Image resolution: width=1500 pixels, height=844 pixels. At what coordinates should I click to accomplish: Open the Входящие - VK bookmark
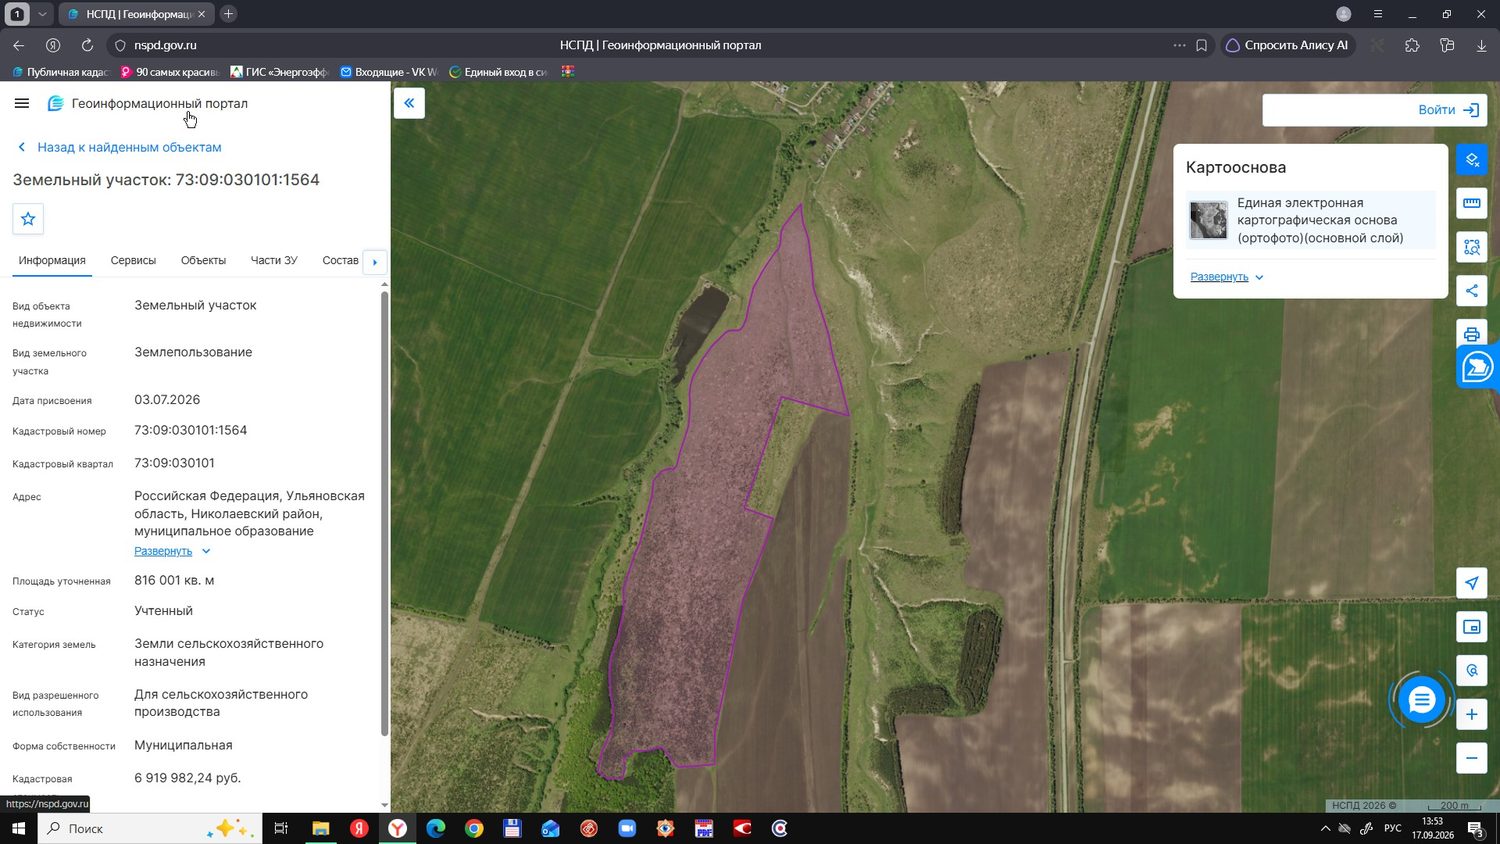click(389, 72)
